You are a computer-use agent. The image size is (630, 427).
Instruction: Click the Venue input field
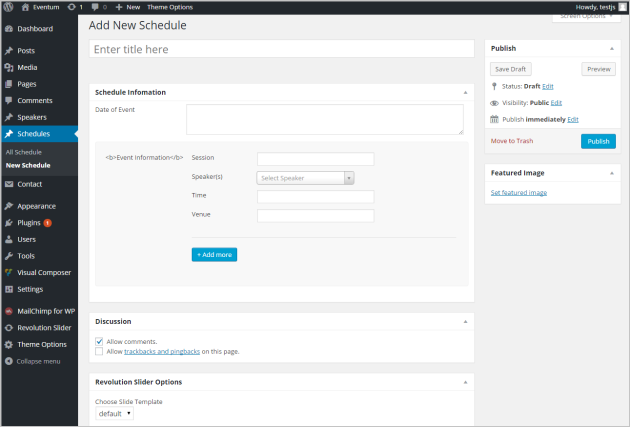[315, 216]
